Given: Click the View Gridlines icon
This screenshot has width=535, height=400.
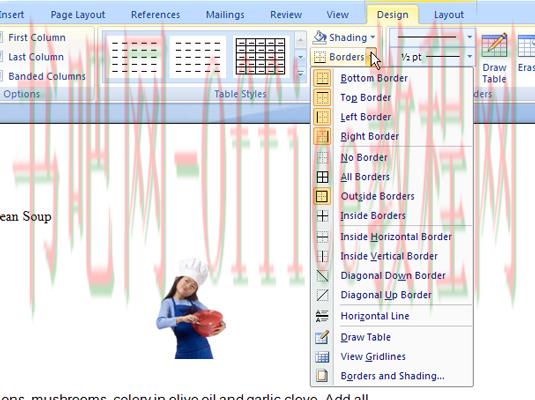Looking at the screenshot, I should click(322, 357).
